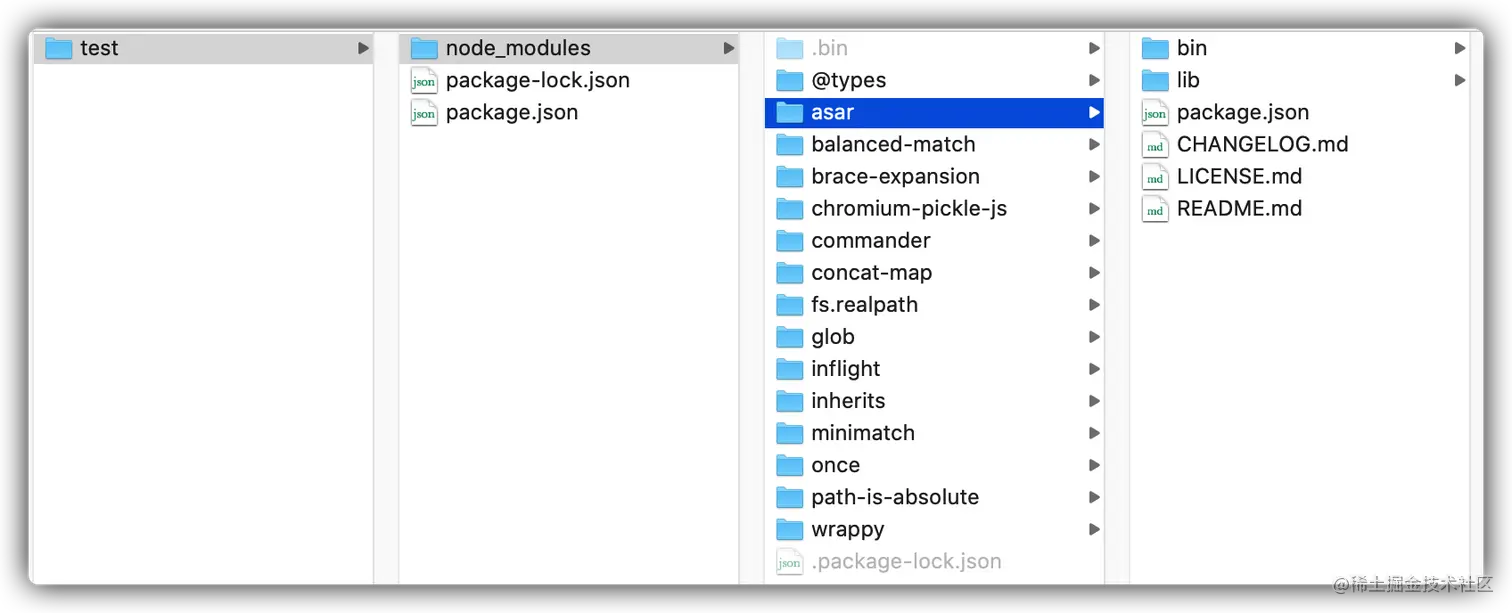Select the "inflight" folder name
Image resolution: width=1512 pixels, height=613 pixels.
tap(845, 369)
